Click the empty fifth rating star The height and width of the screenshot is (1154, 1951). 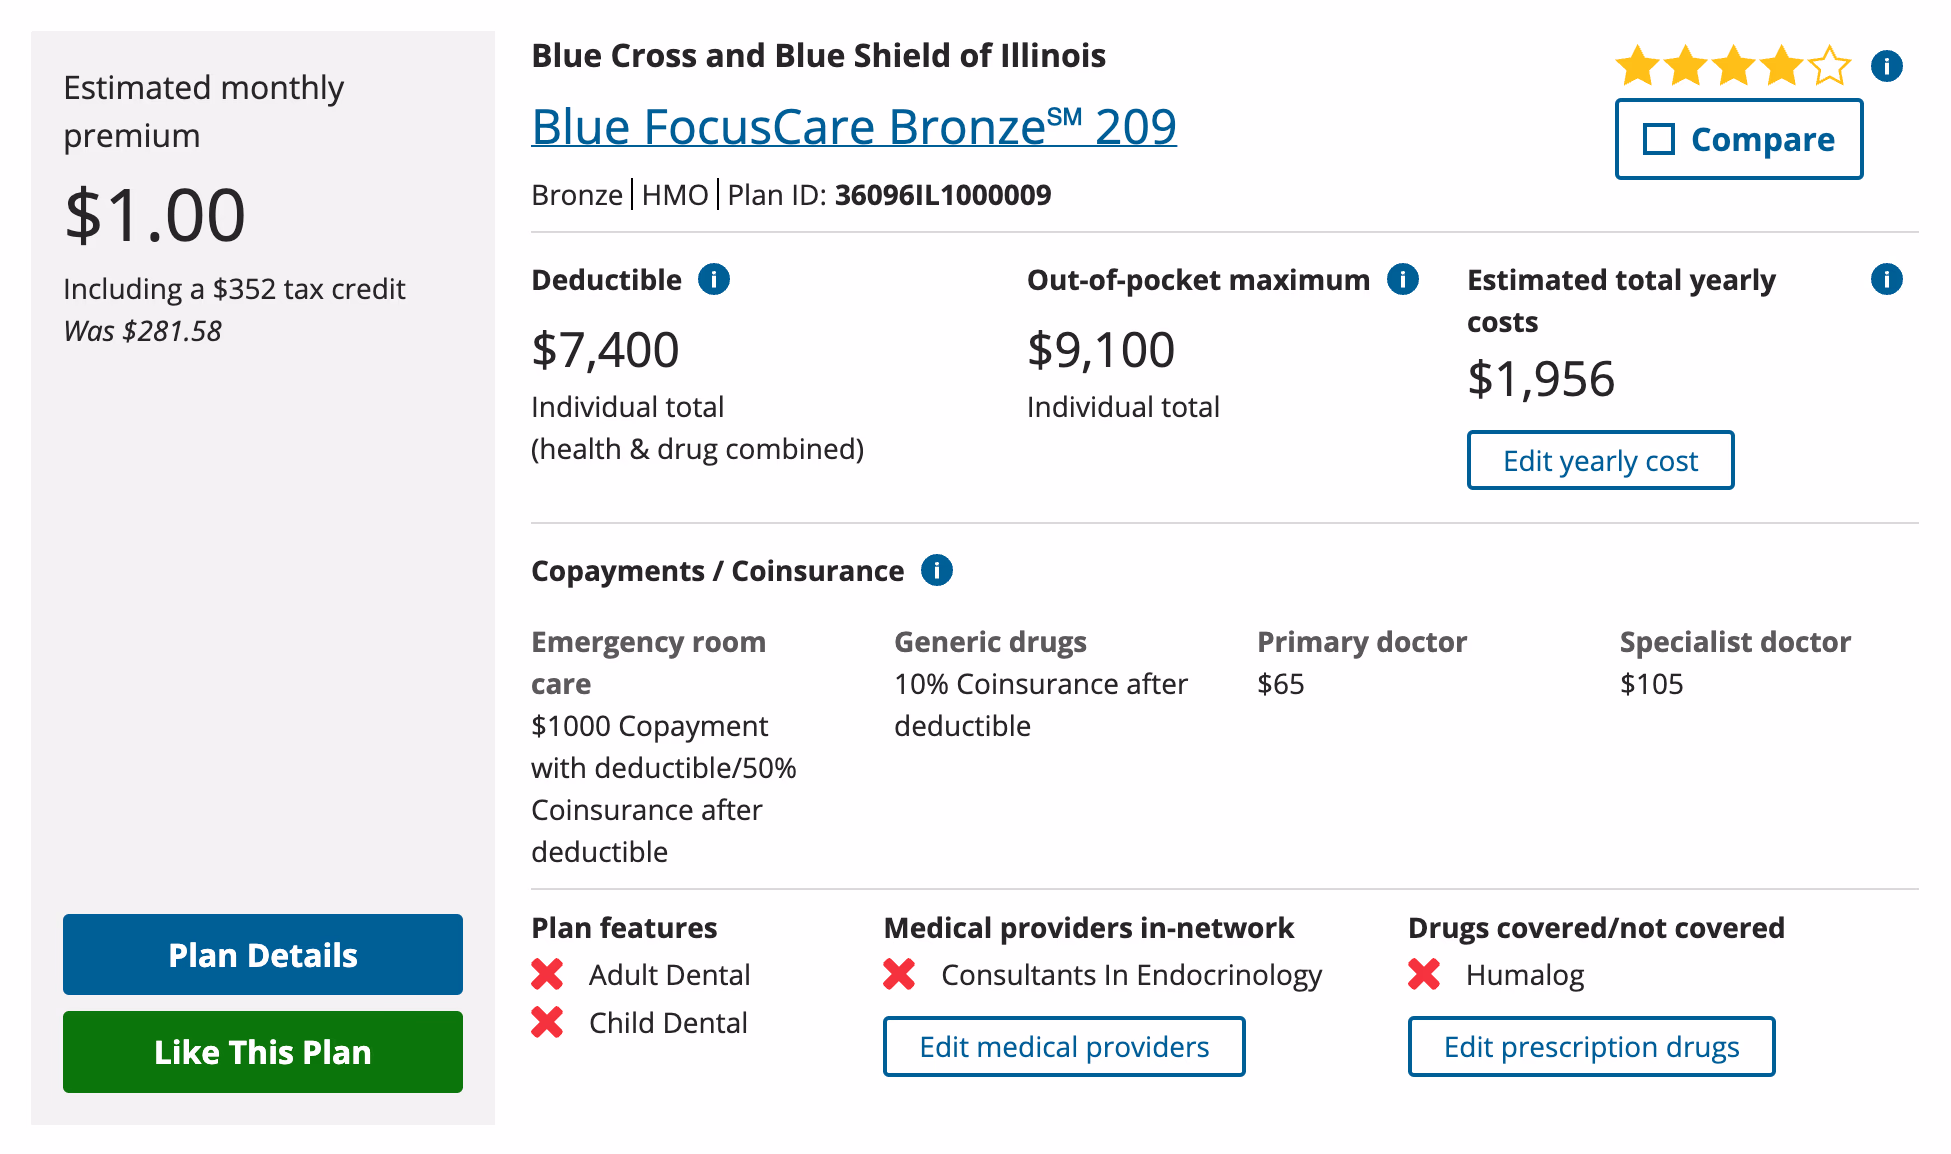[1827, 66]
